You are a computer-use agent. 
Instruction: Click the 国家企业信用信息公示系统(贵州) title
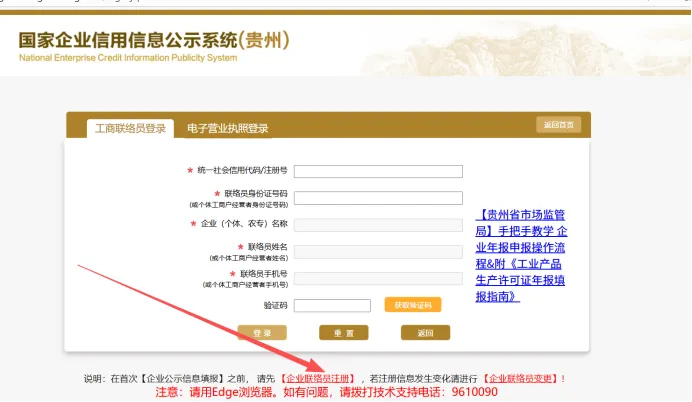[154, 40]
